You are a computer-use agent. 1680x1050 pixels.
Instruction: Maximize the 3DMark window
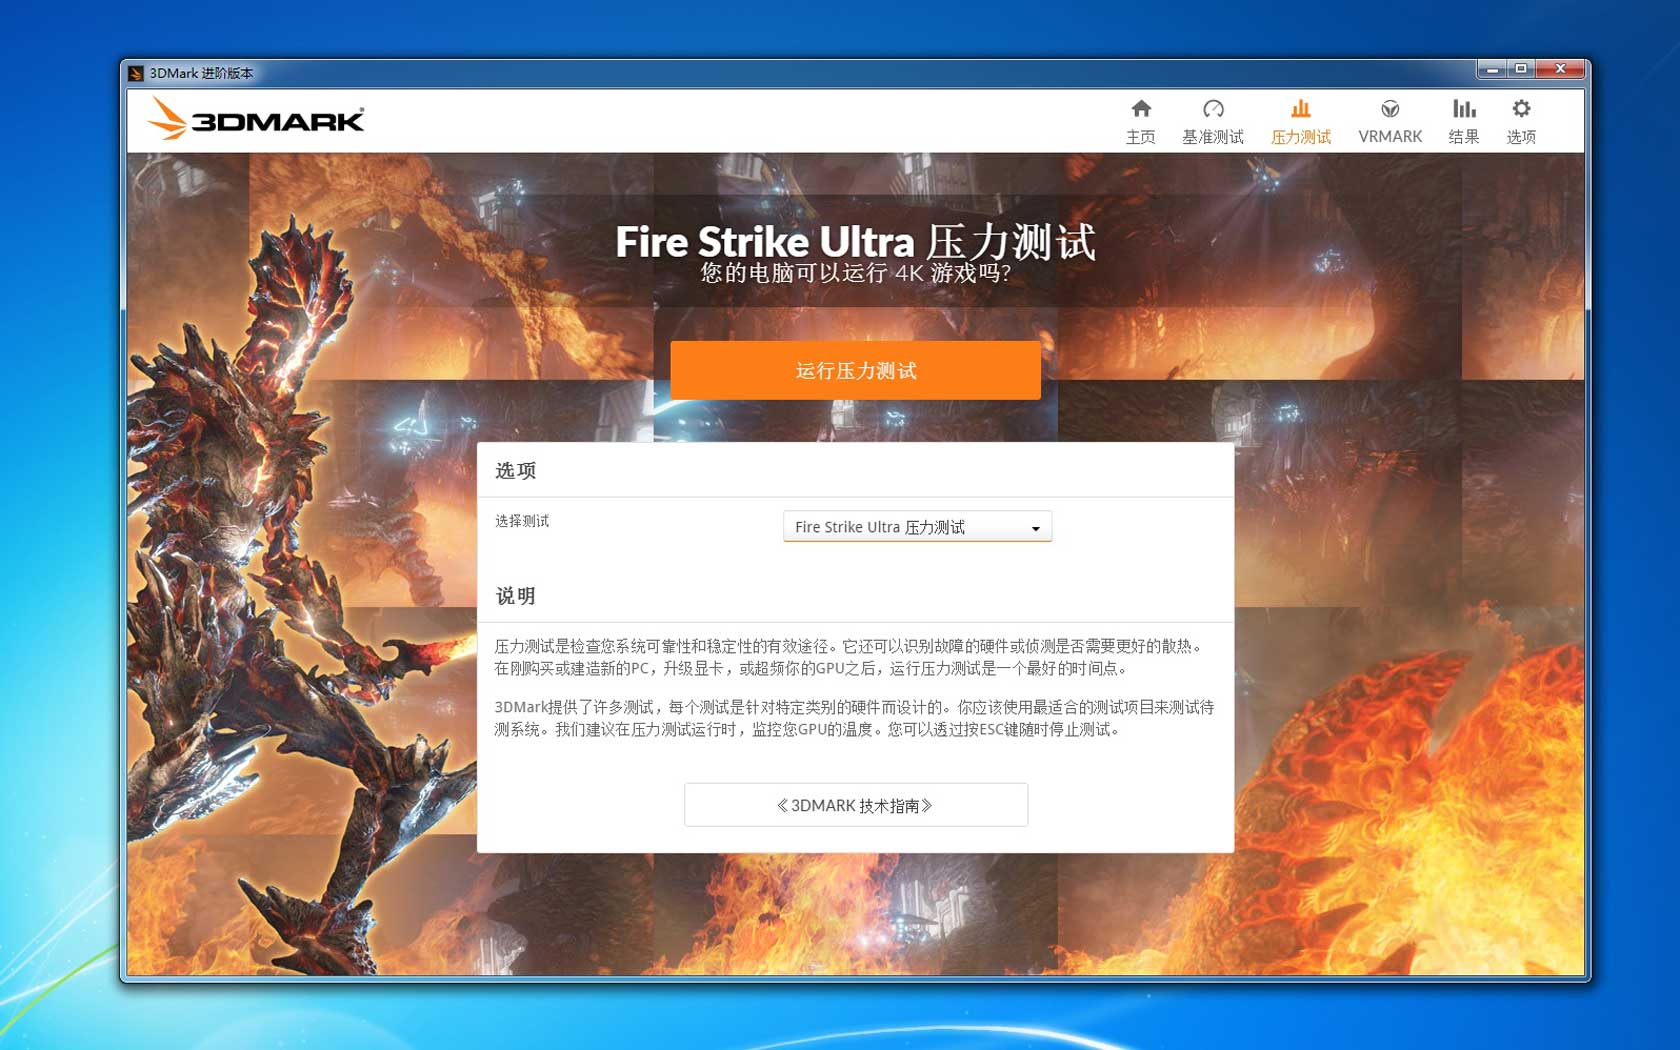1521,69
